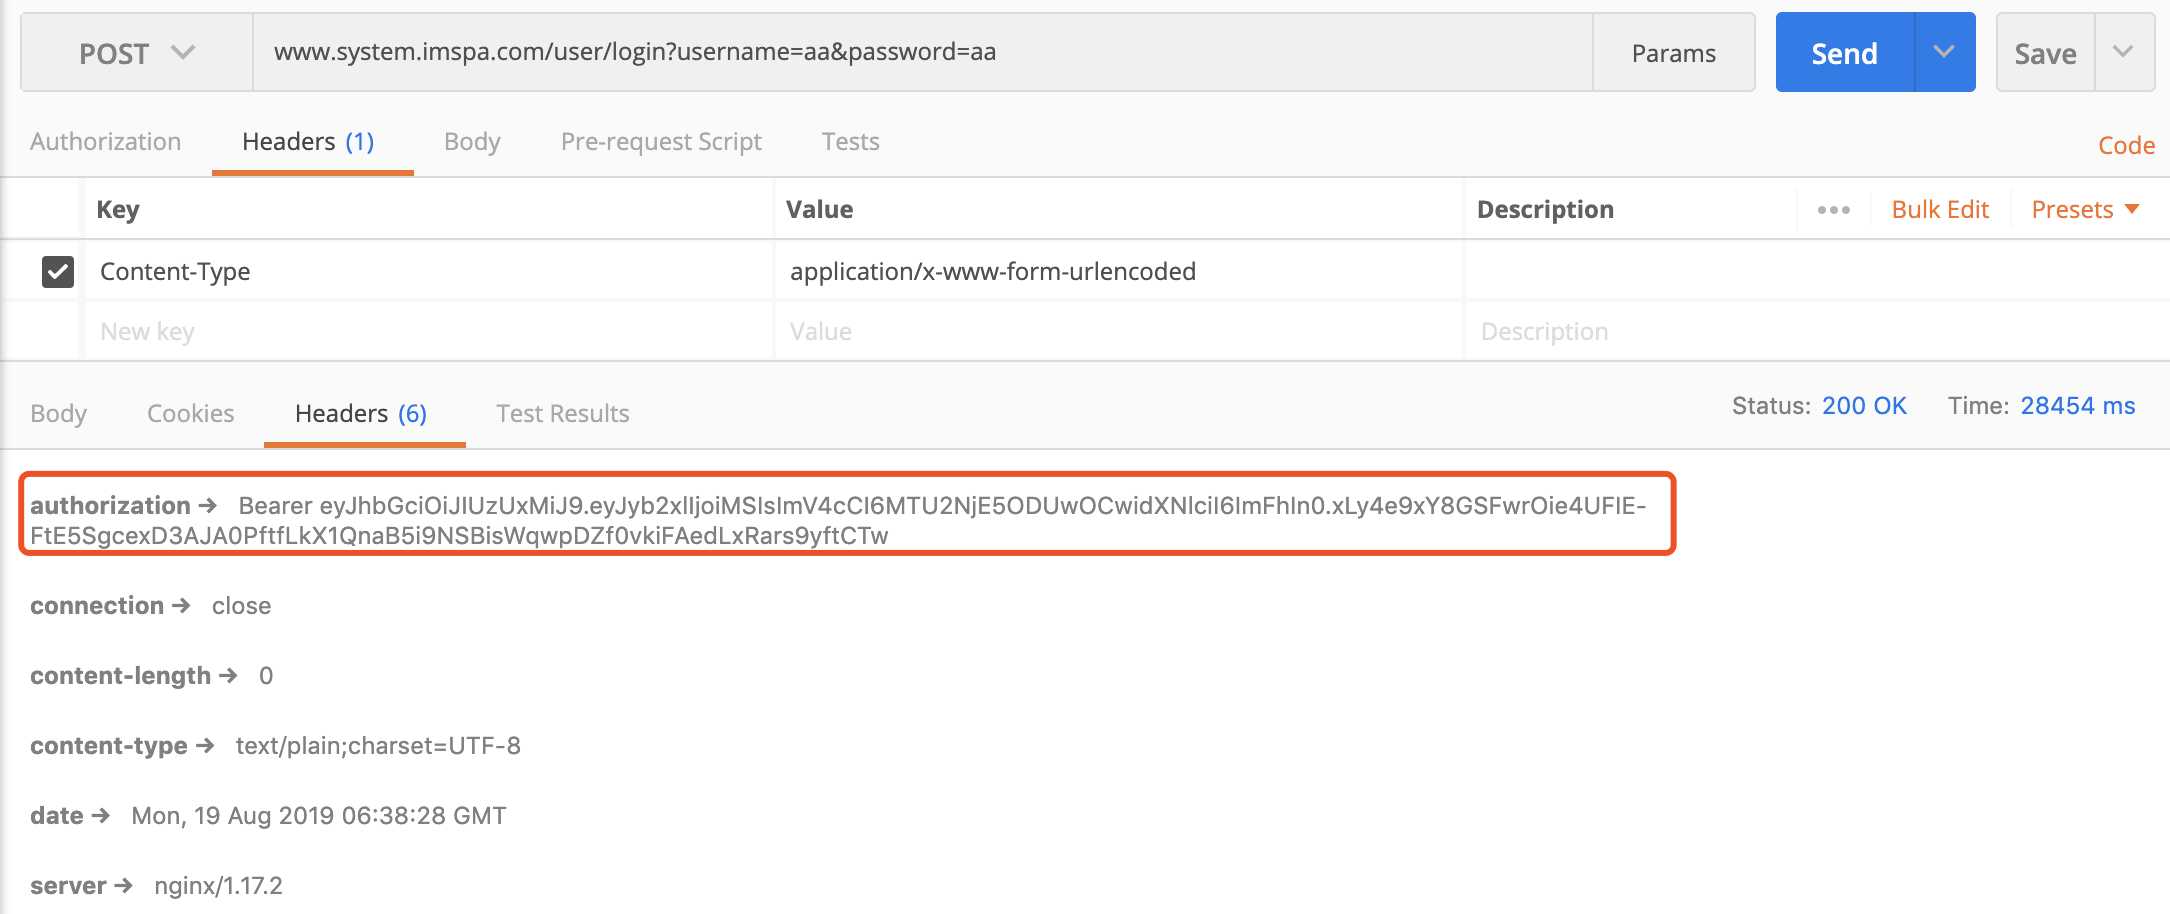Open the POST method dropdown
2170x914 pixels.
pos(137,53)
